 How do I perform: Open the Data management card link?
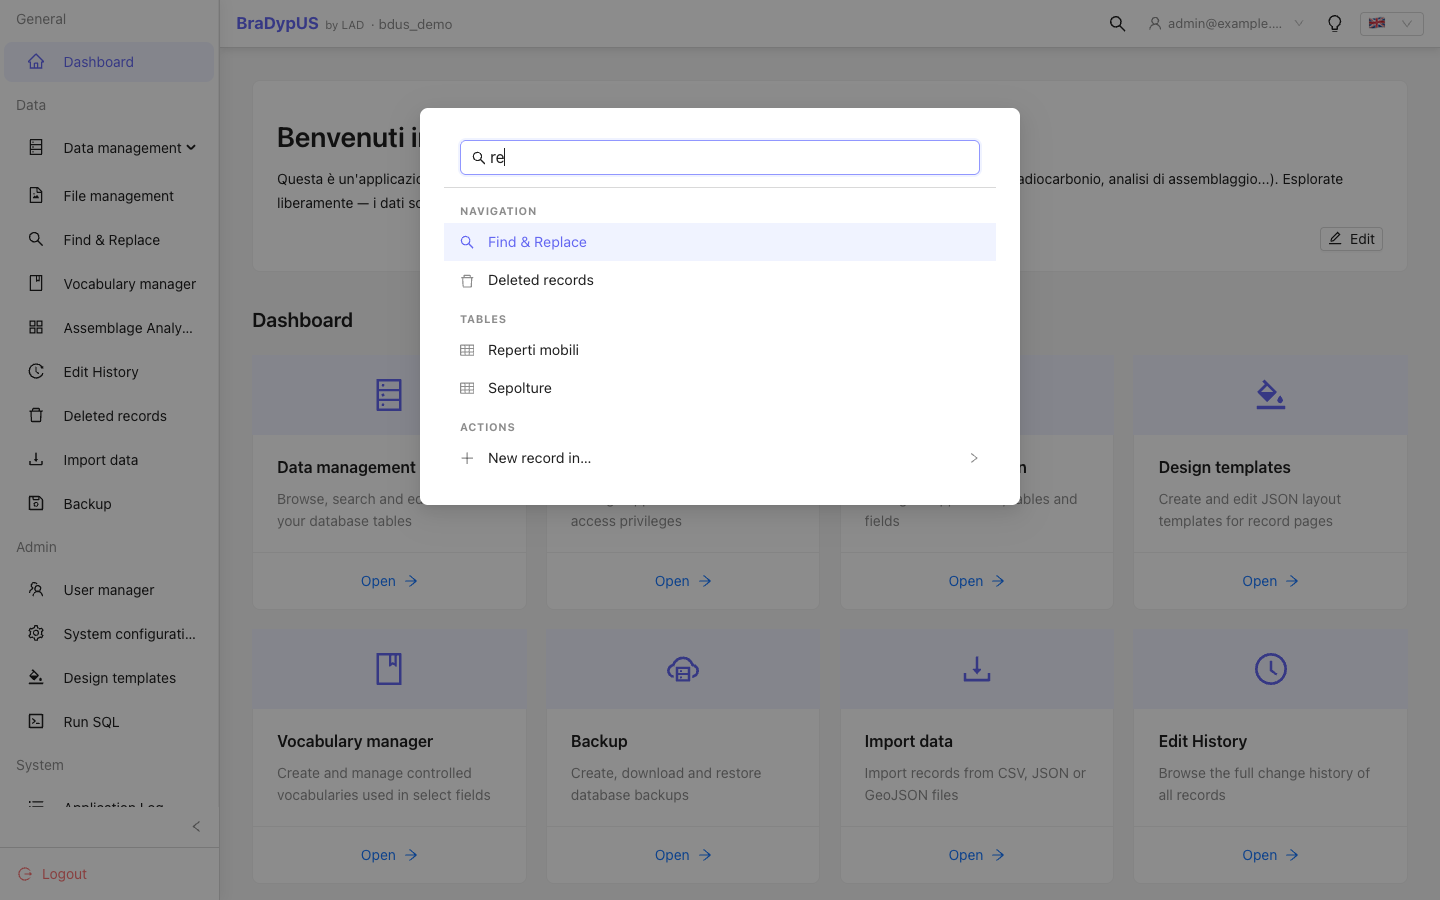389,581
